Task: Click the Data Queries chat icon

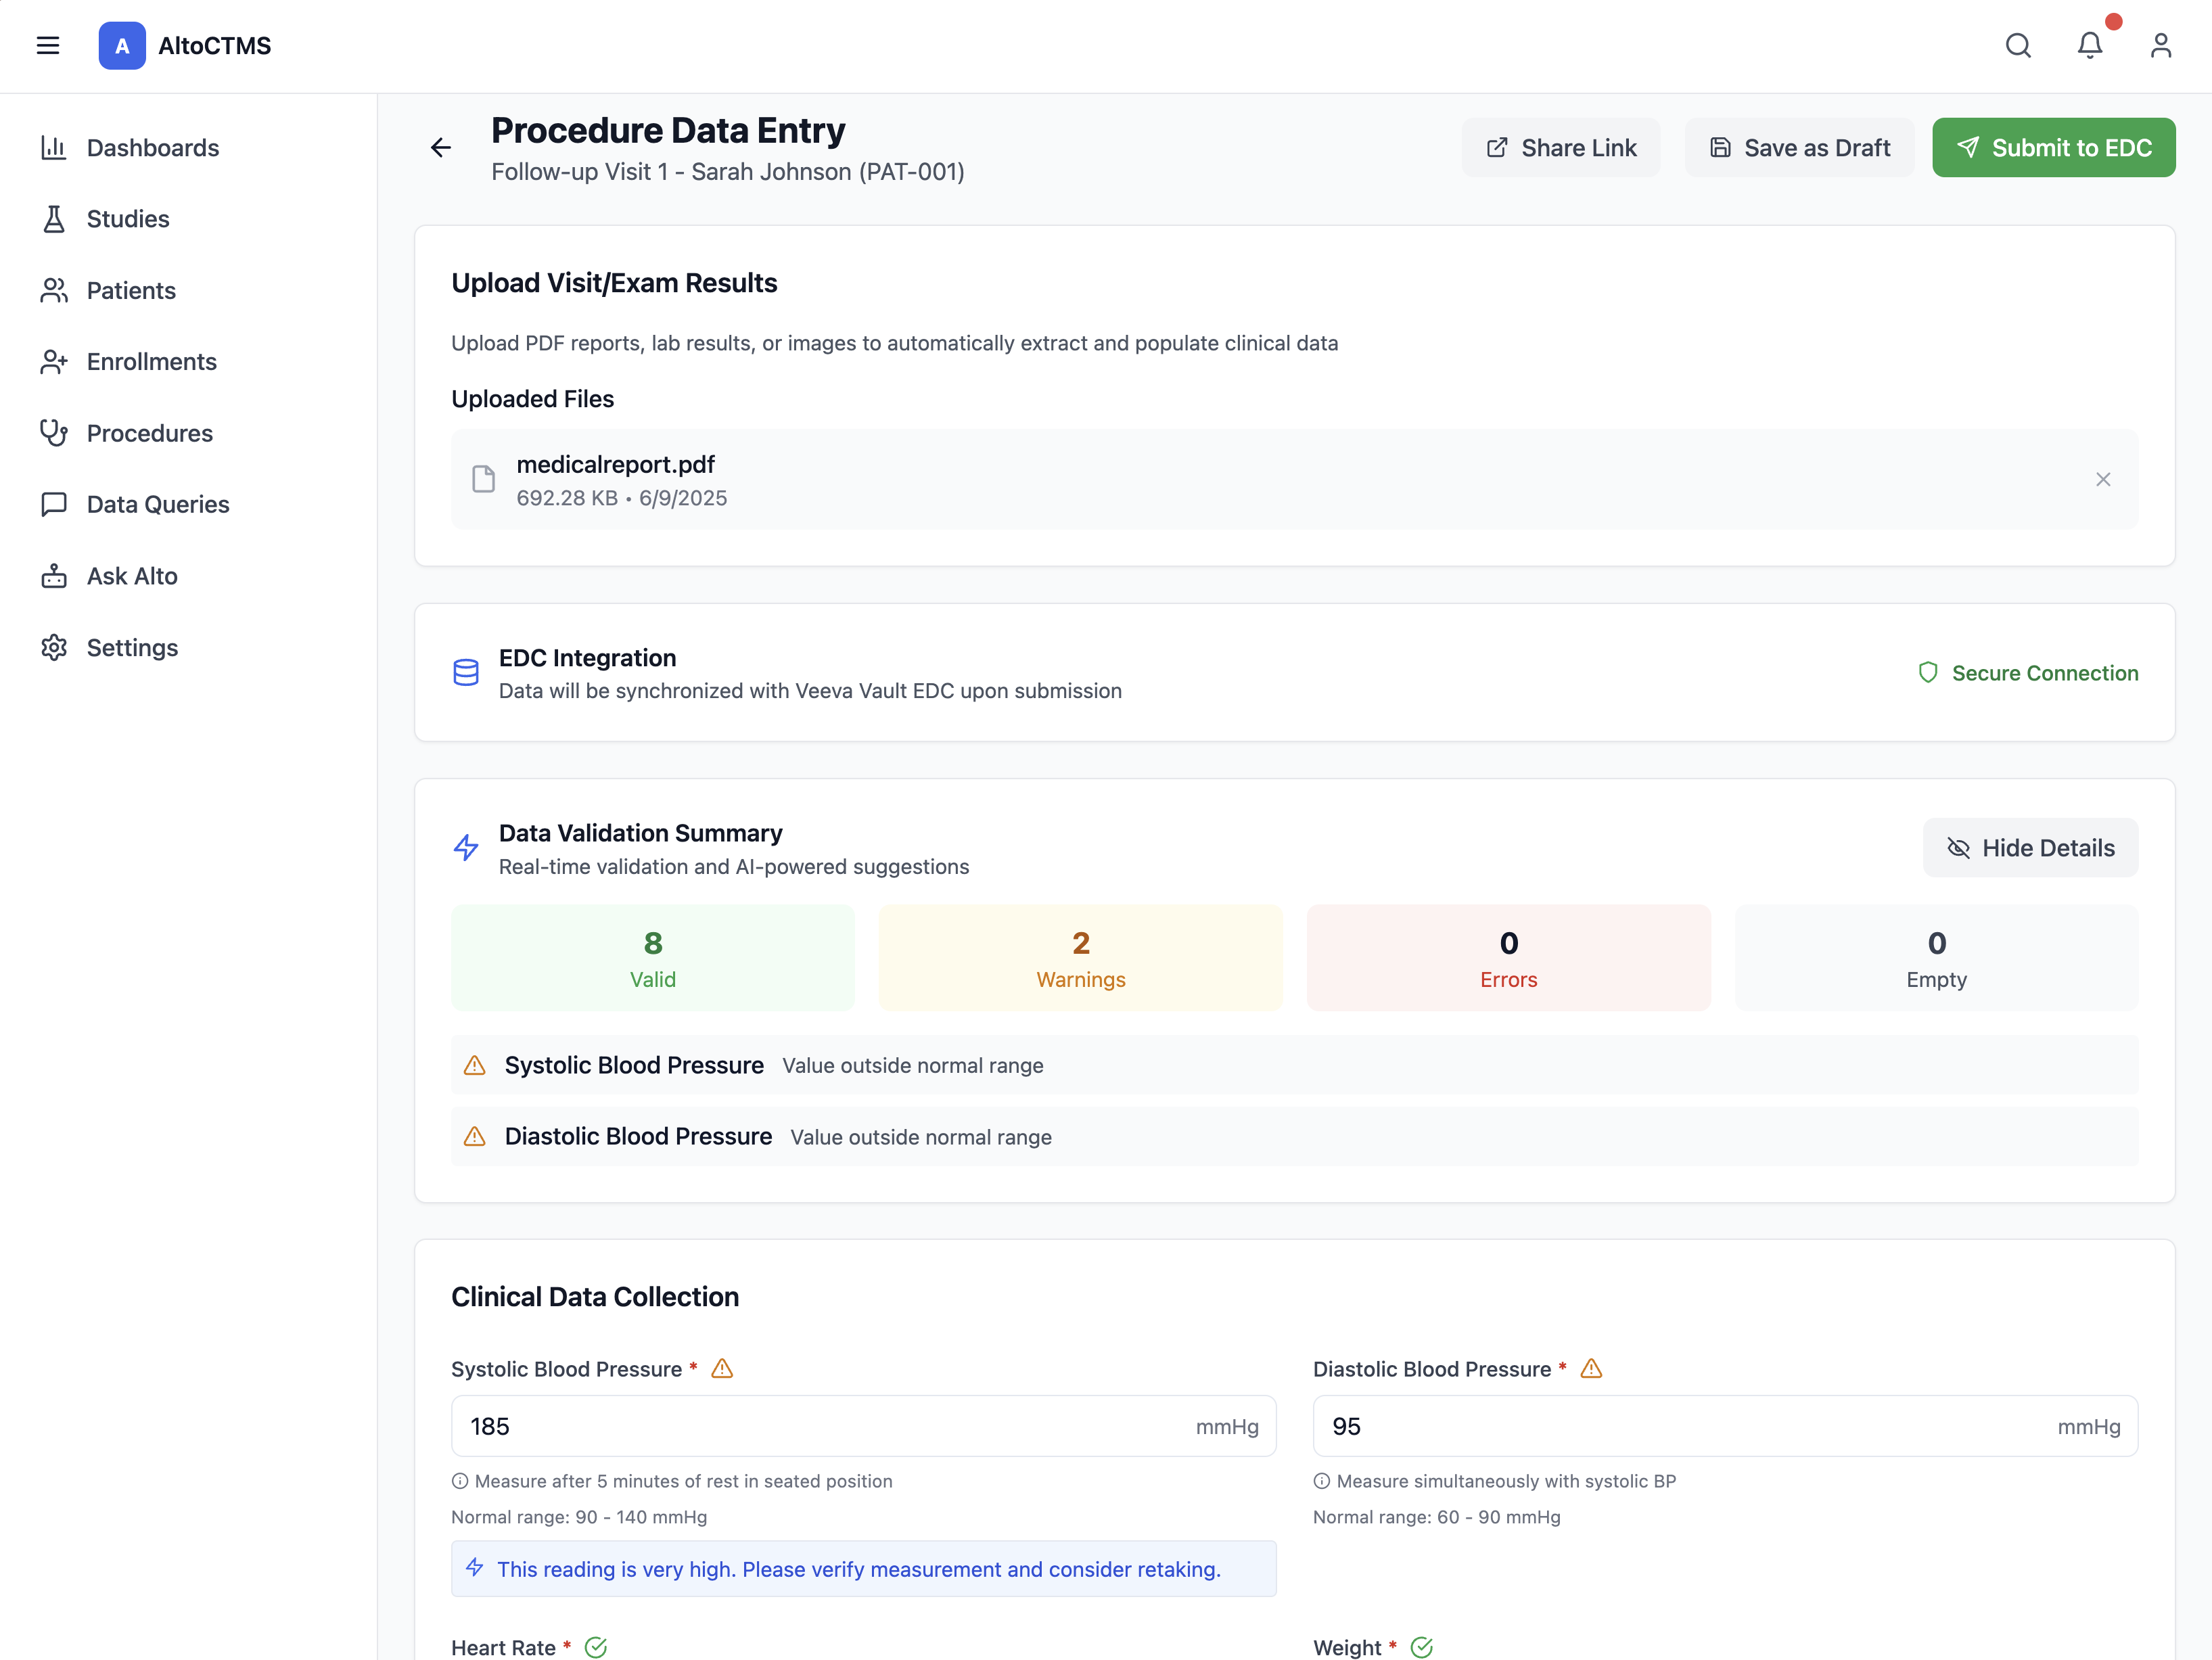Action: 55,504
